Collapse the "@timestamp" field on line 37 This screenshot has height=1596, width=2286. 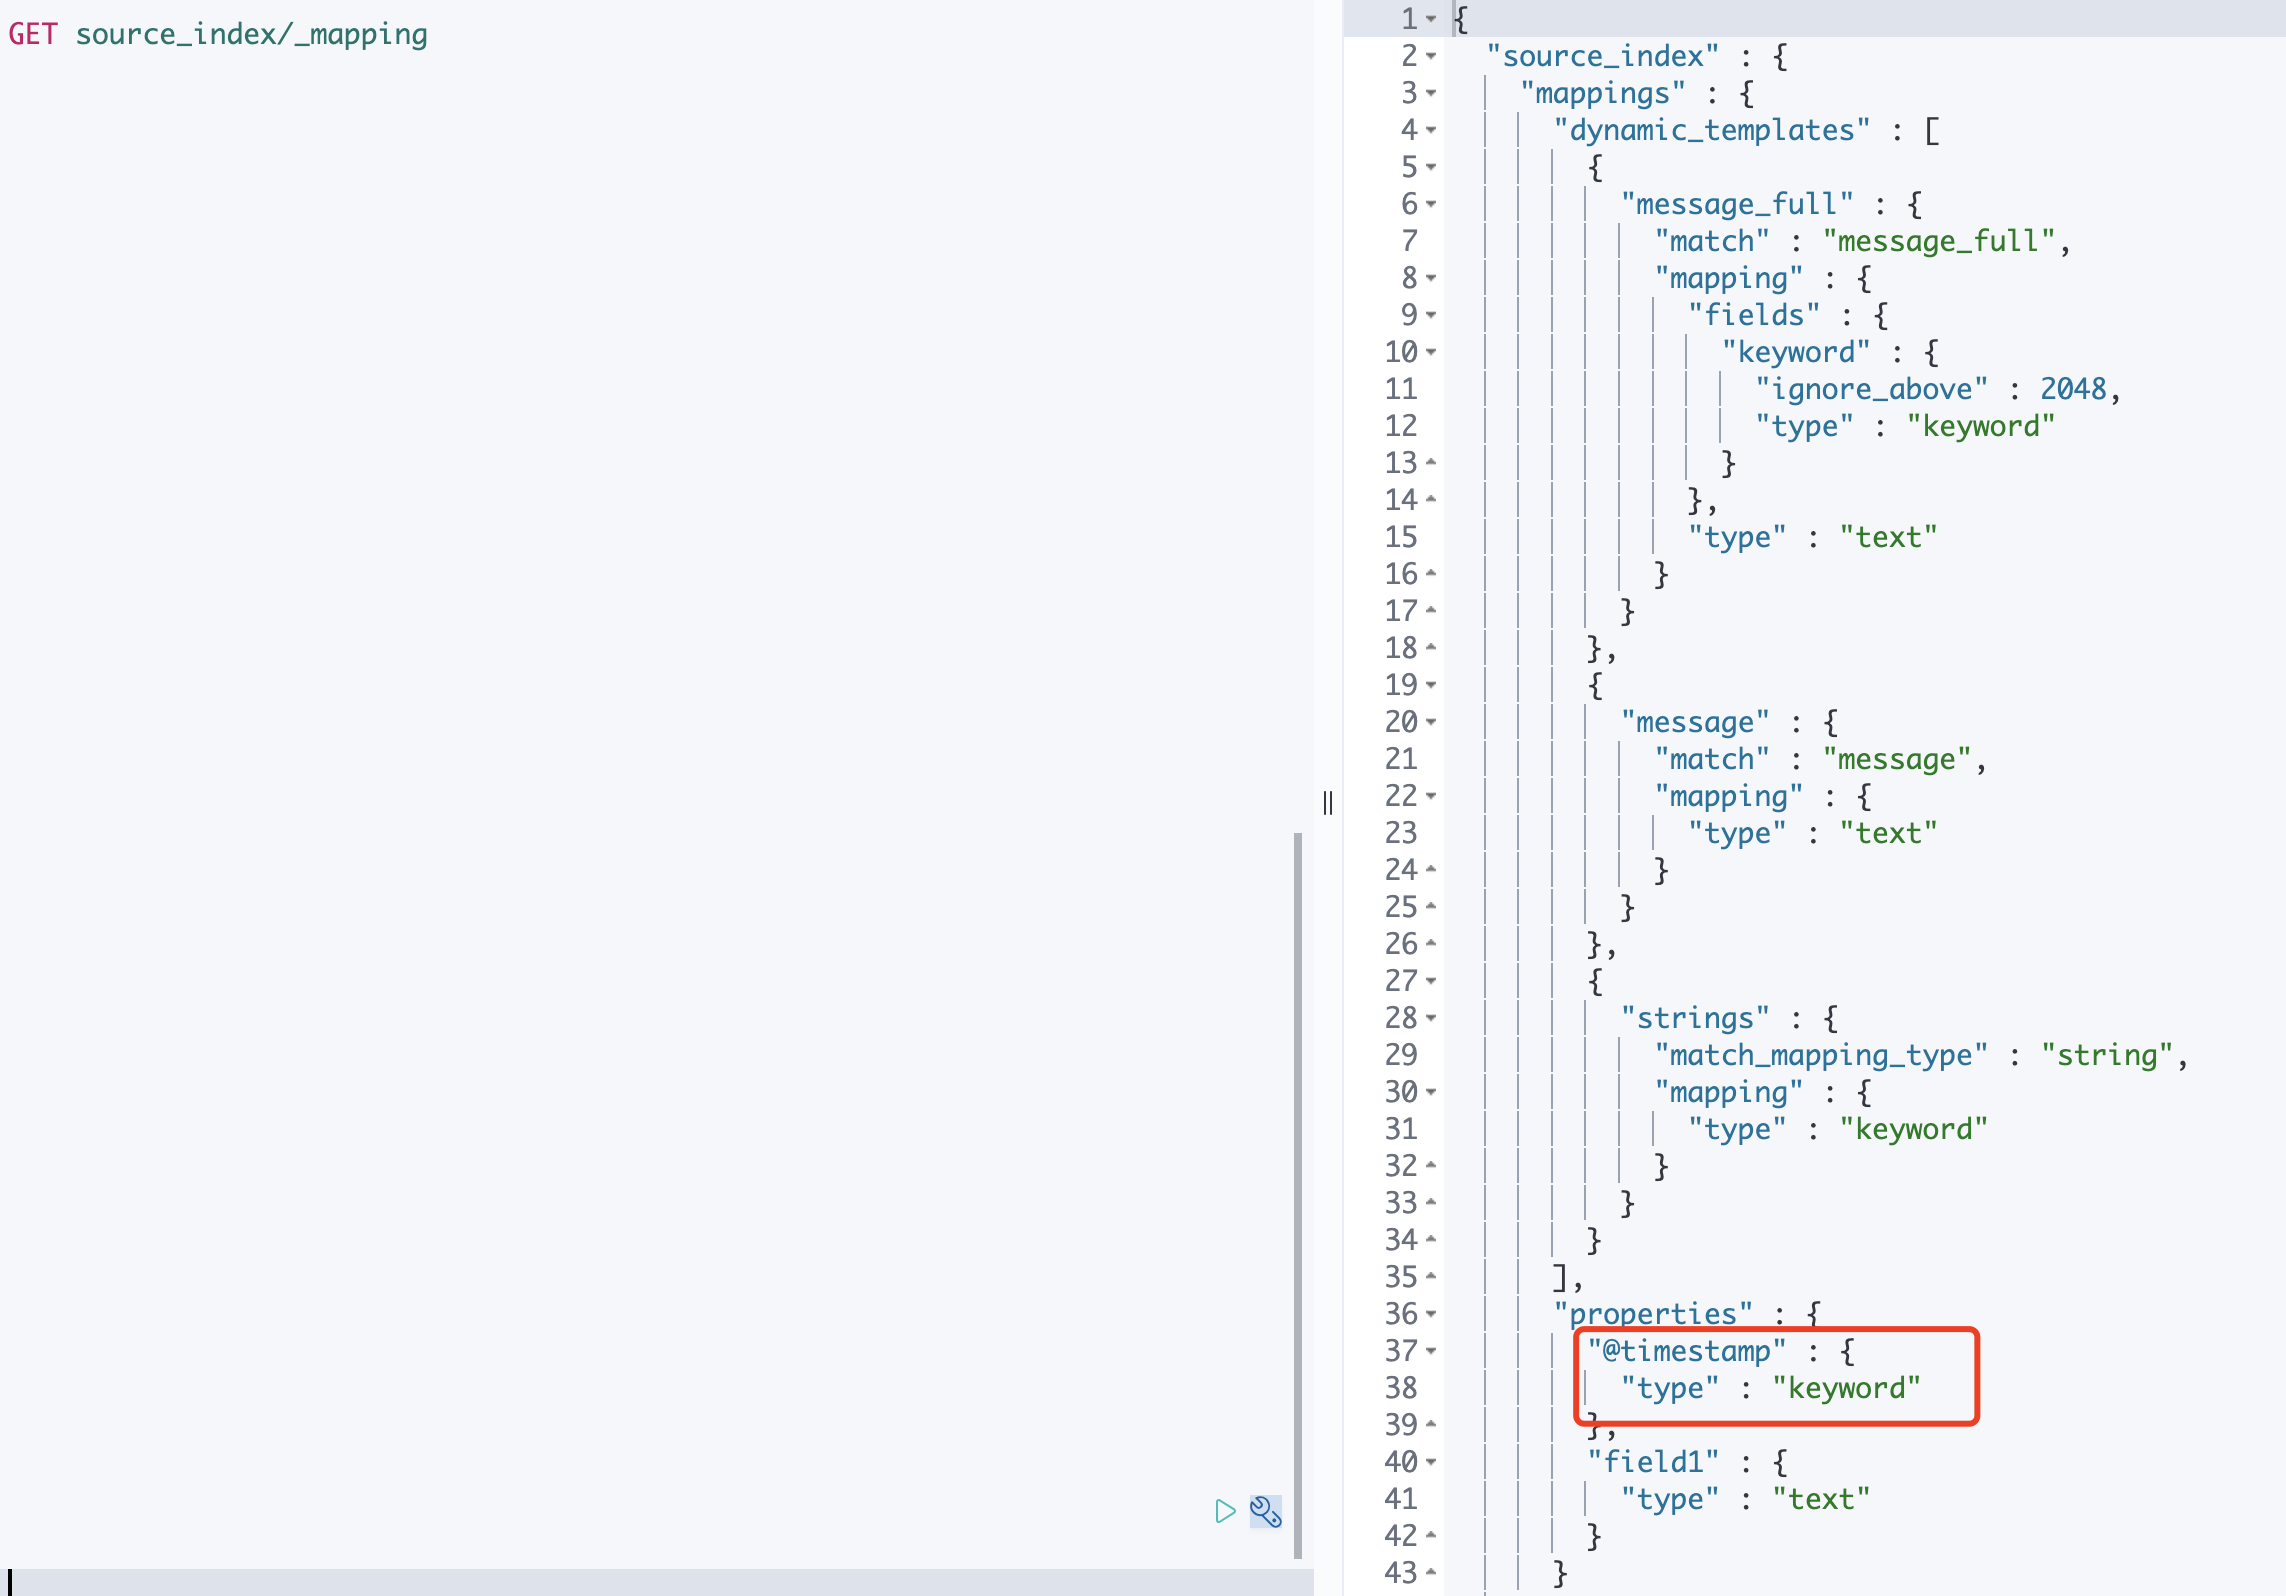[x=1431, y=1351]
